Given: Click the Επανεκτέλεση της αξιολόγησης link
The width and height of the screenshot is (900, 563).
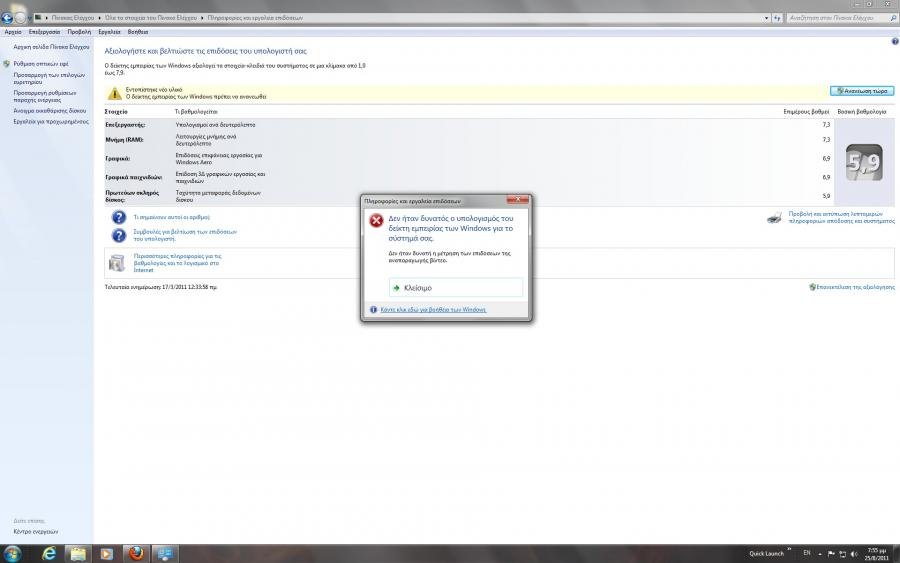Looking at the screenshot, I should point(854,286).
